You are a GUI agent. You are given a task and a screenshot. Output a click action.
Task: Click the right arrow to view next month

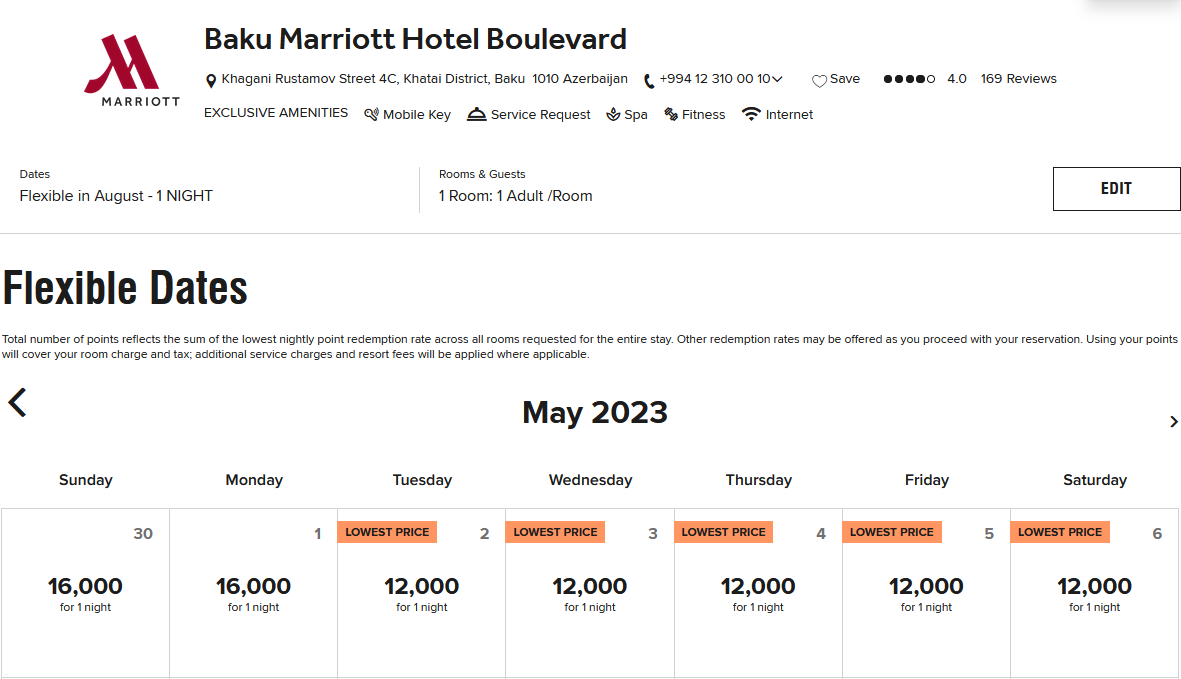coord(1173,421)
